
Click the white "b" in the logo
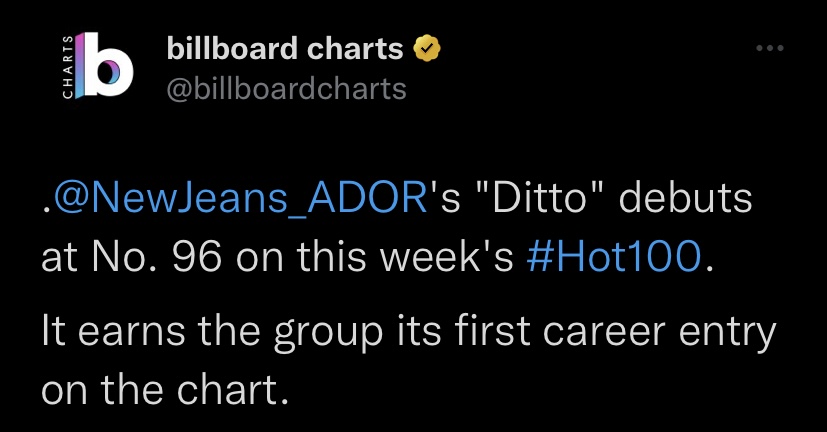(110, 68)
